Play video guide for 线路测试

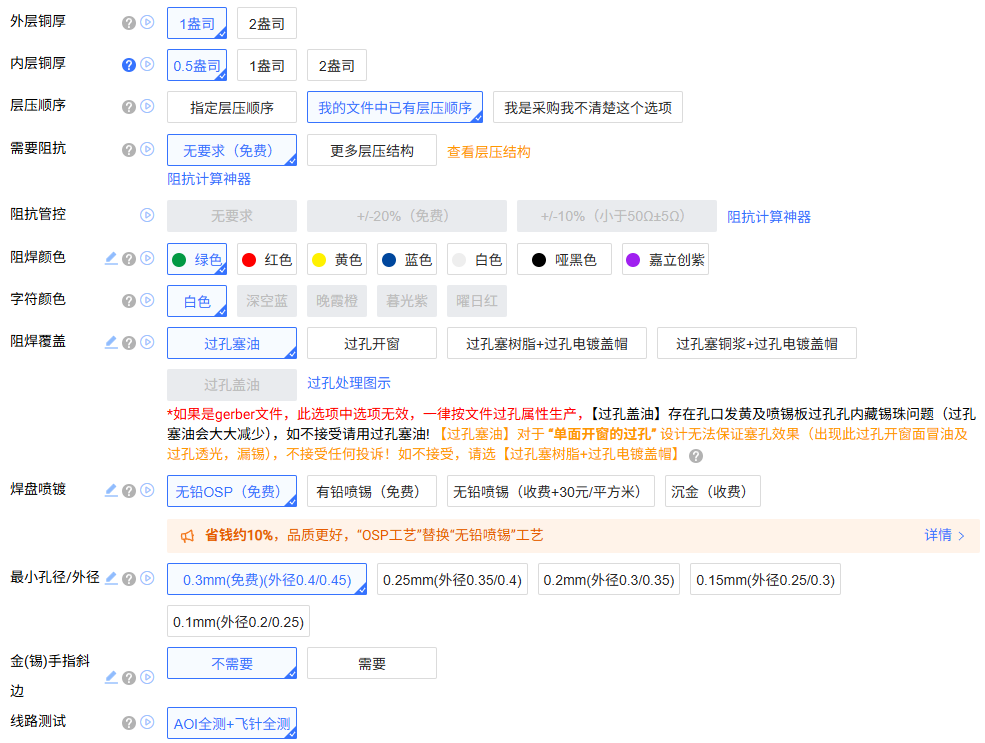[147, 722]
